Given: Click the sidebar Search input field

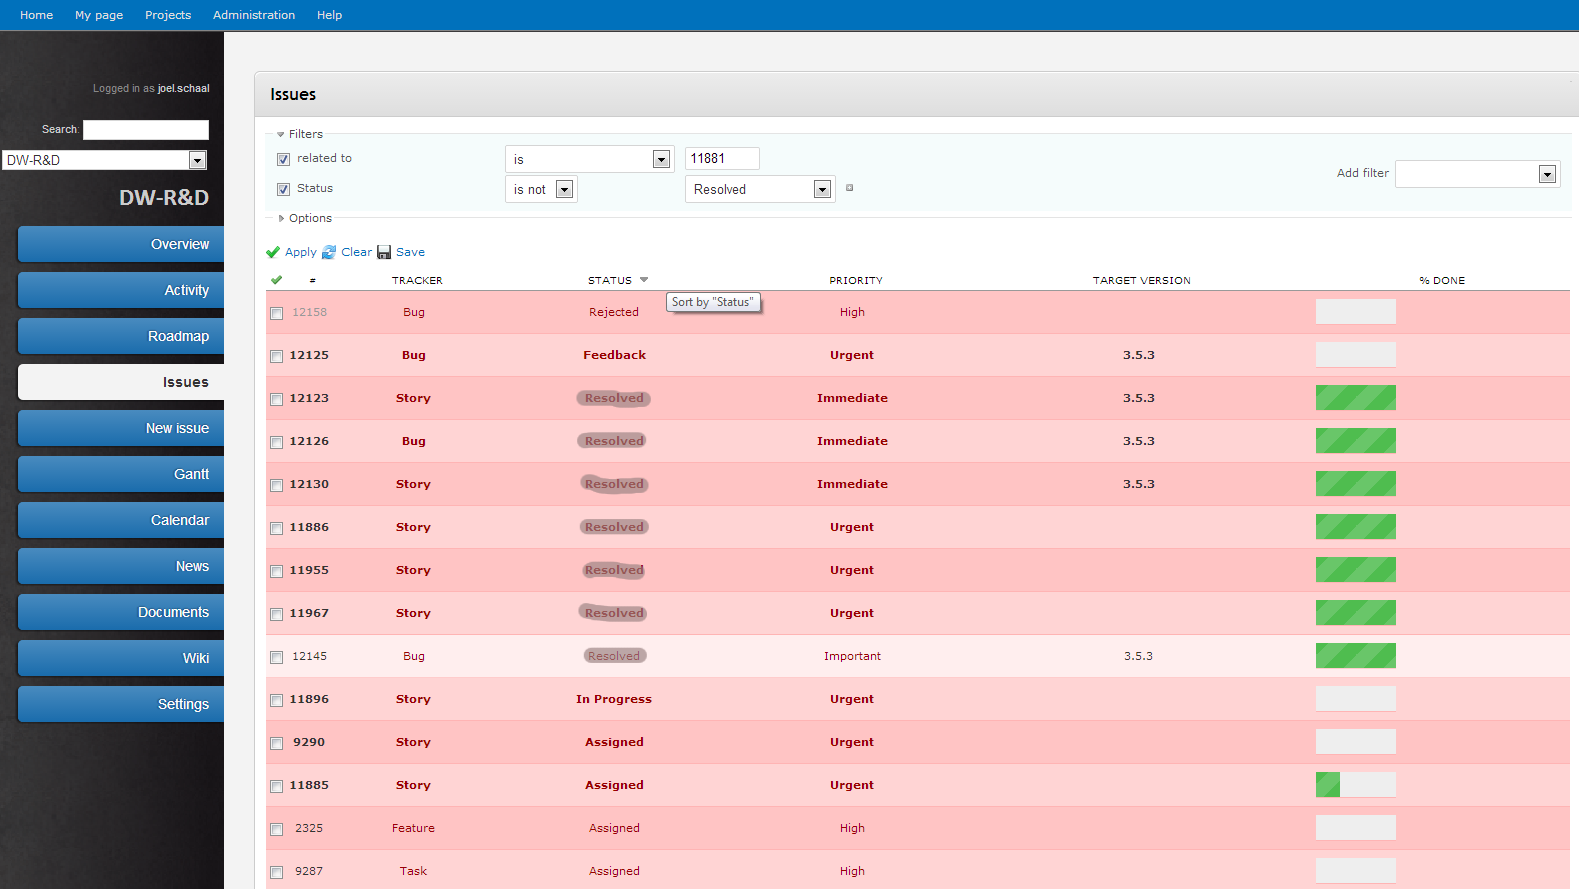Looking at the screenshot, I should click(x=146, y=130).
